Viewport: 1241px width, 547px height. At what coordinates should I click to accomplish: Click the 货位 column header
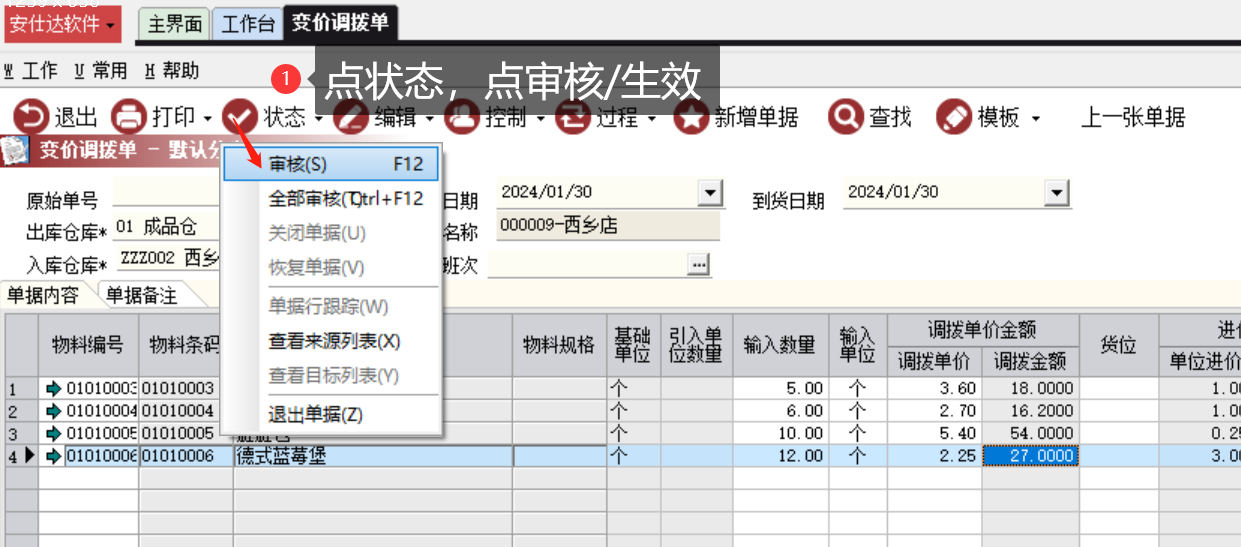coord(1118,345)
